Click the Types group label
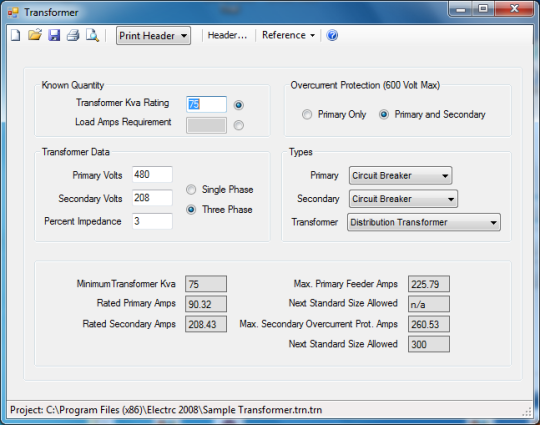This screenshot has height=425, width=540. point(301,152)
